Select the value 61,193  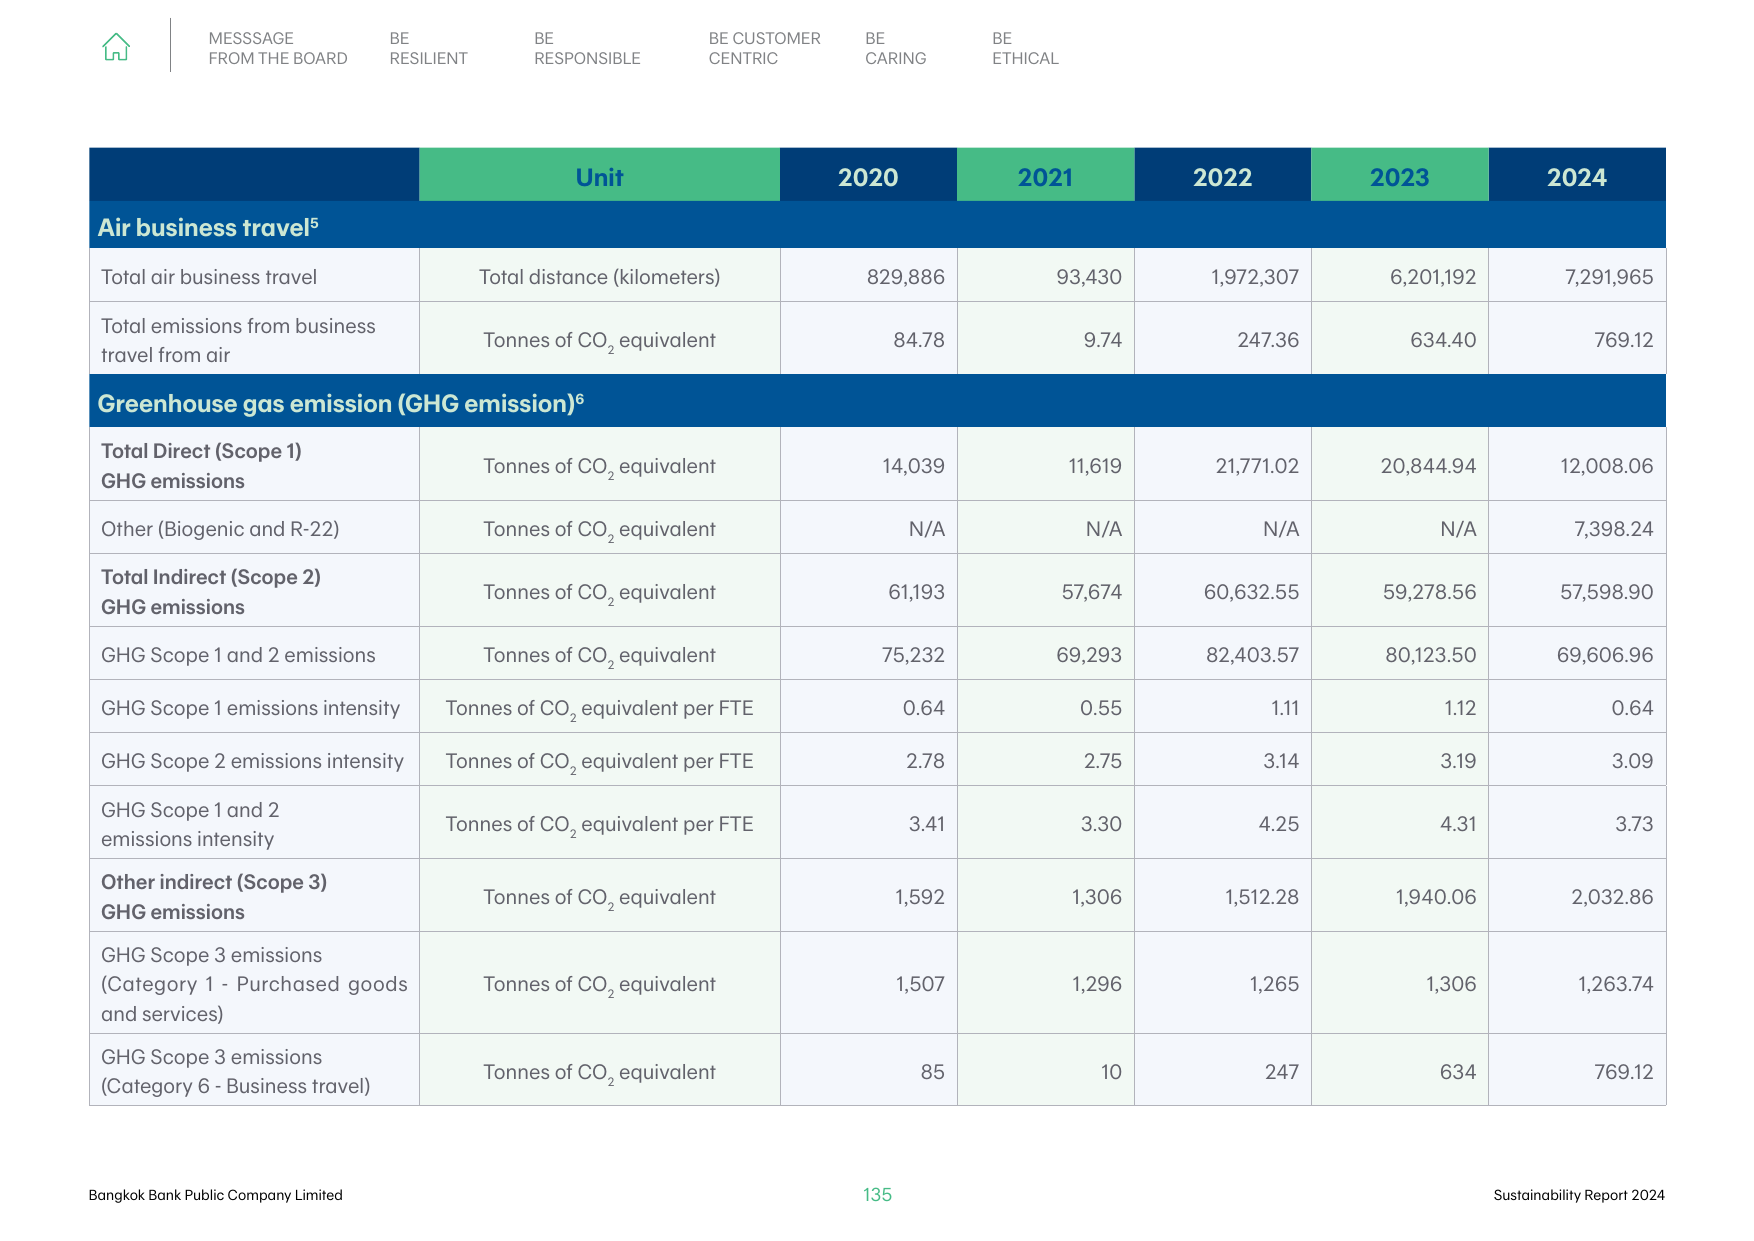[916, 592]
